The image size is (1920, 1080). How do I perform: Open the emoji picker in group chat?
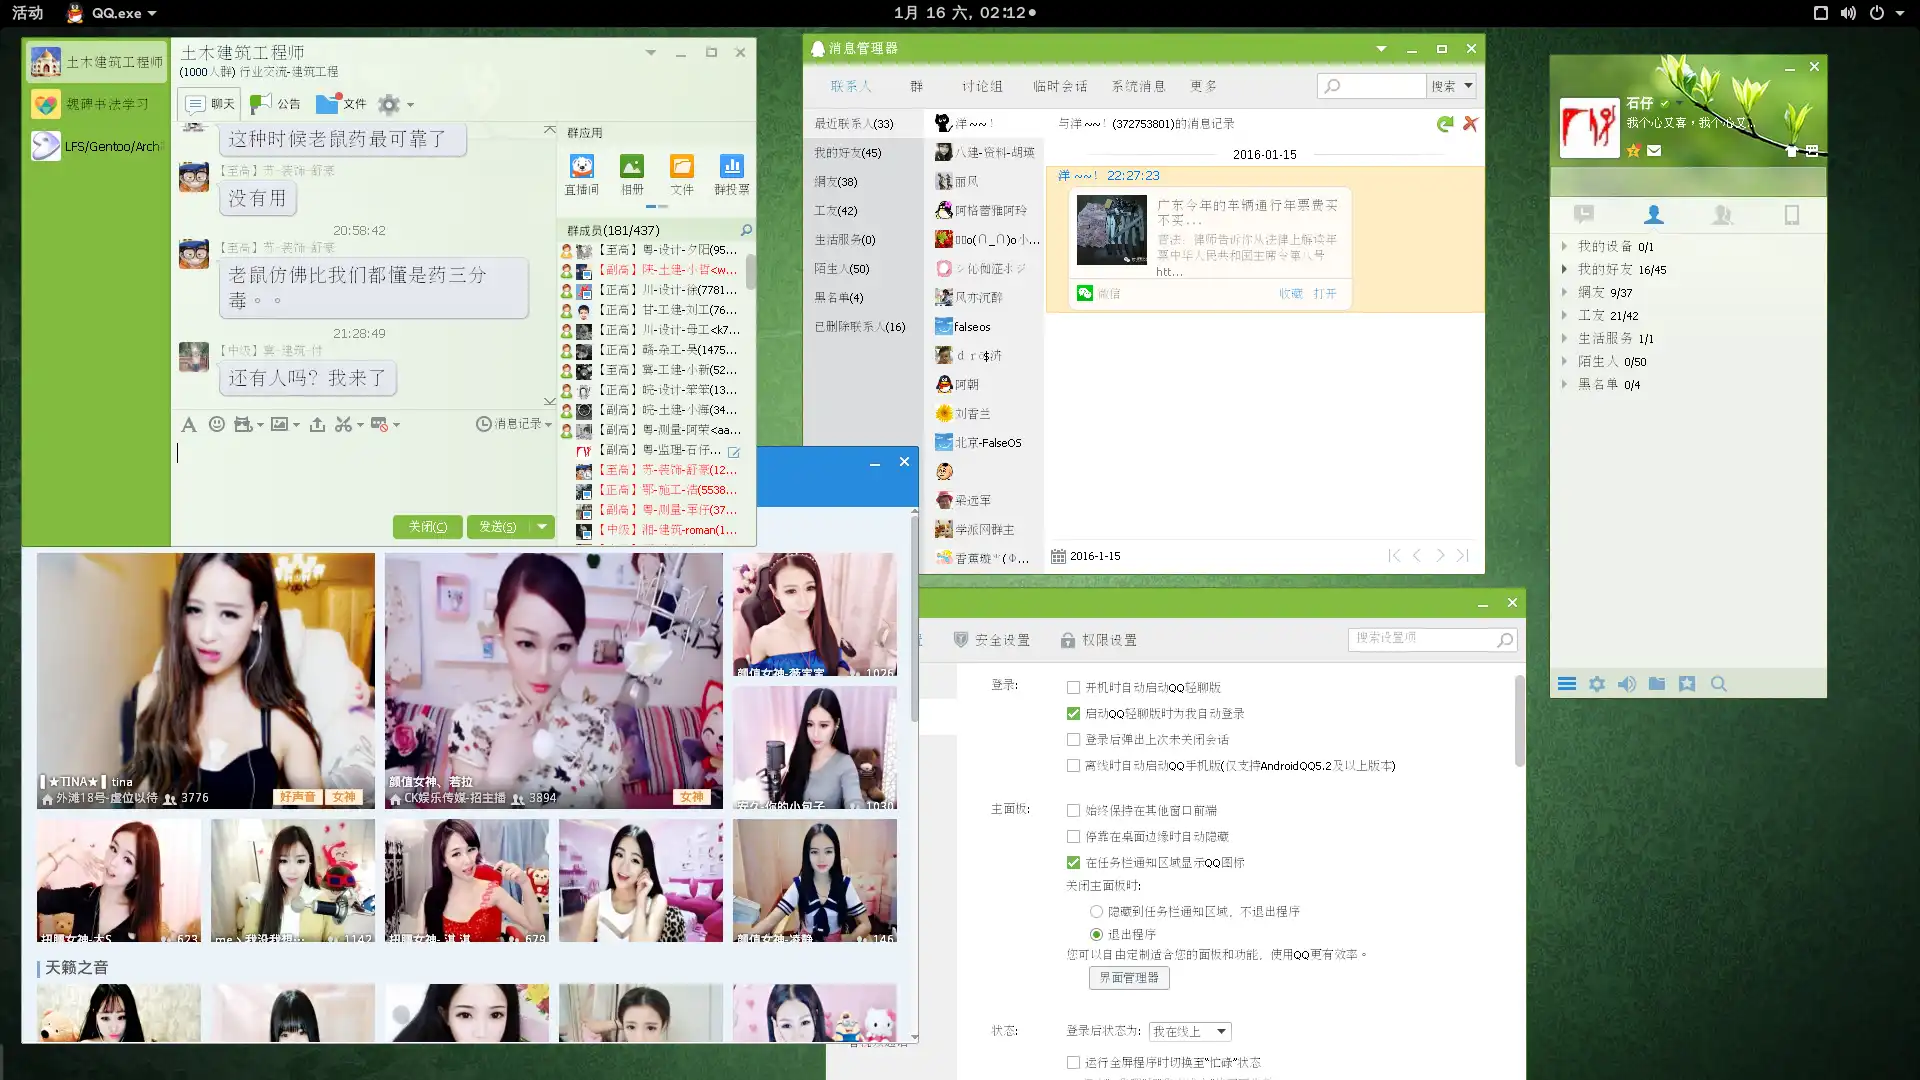(216, 425)
